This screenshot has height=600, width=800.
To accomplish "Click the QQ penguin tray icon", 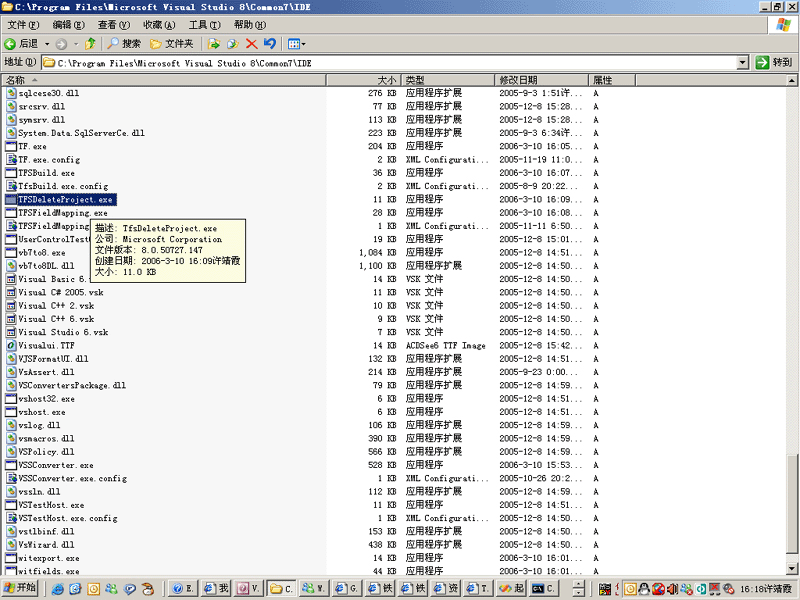I will tap(644, 589).
